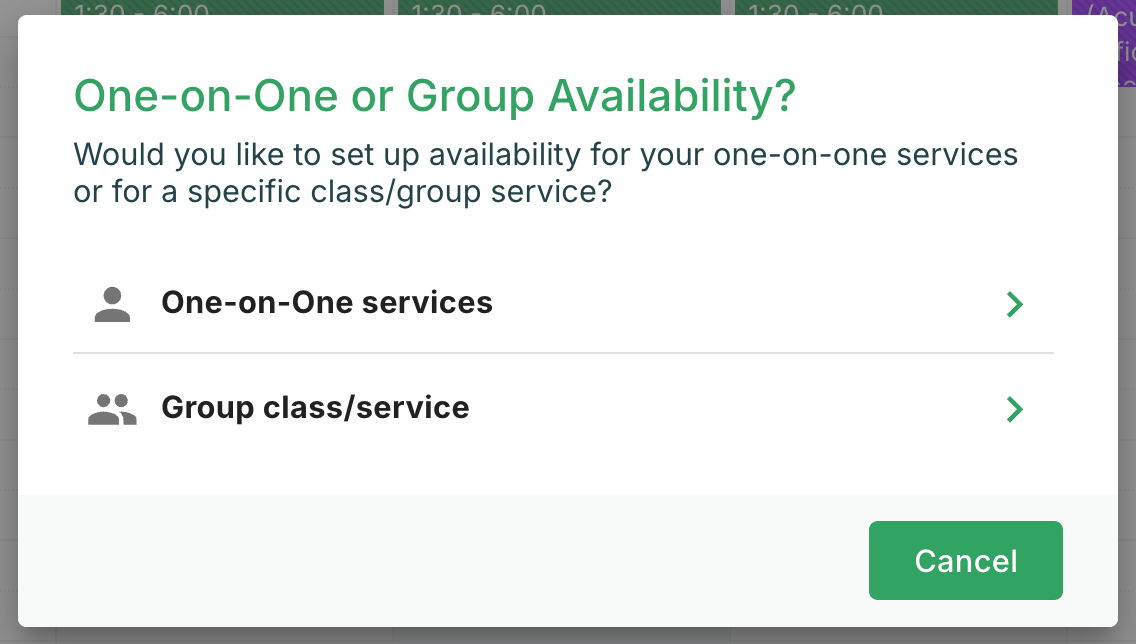Open One-on-One services via its green chevron
The image size is (1136, 644).
coord(1015,304)
